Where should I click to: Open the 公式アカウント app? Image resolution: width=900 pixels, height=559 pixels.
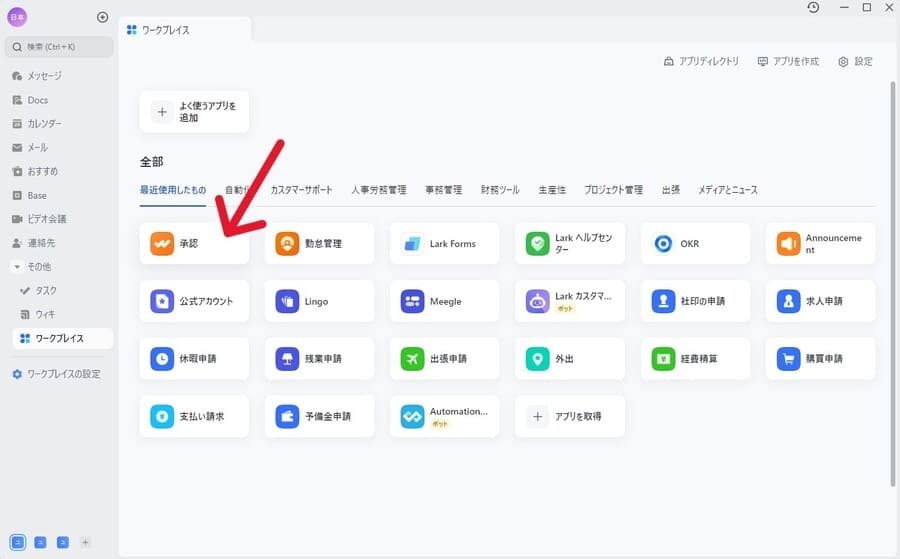coord(194,301)
